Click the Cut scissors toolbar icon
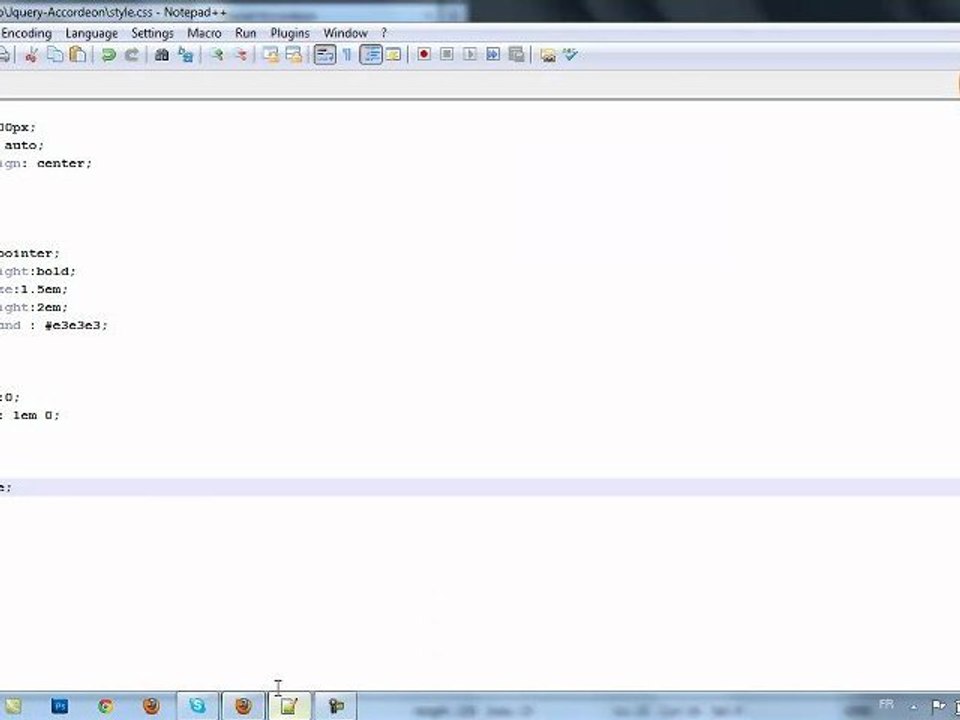960x720 pixels. (31, 54)
